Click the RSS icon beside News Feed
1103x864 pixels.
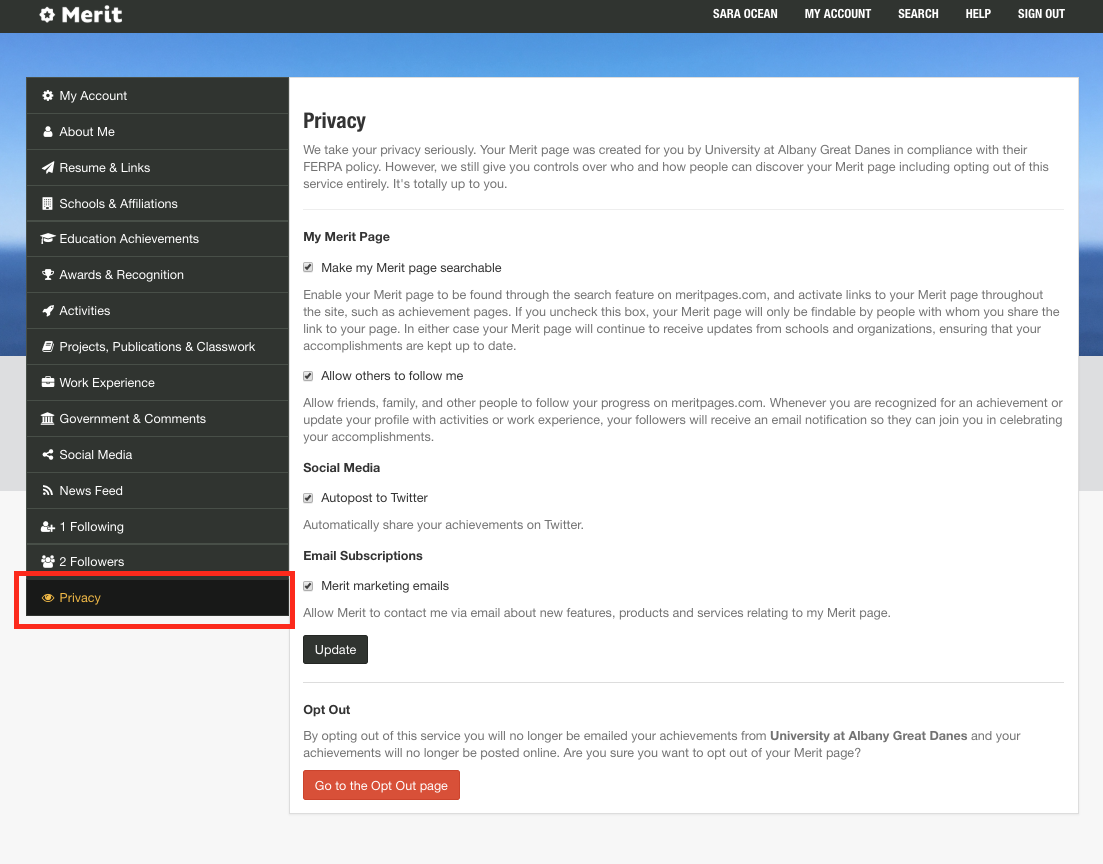[48, 490]
